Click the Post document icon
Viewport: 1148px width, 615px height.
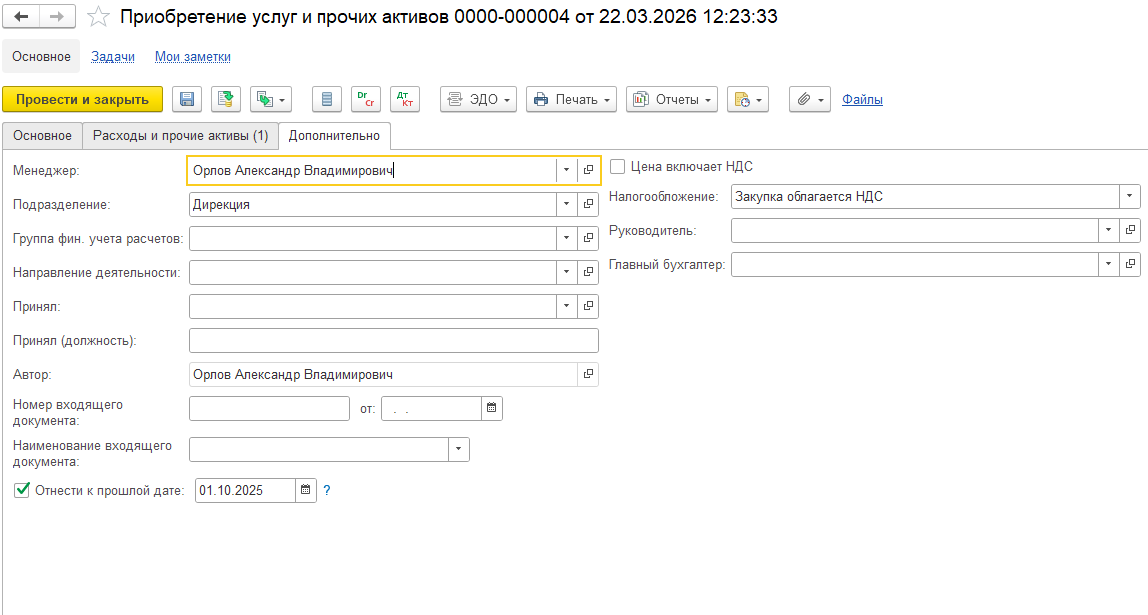(x=226, y=99)
